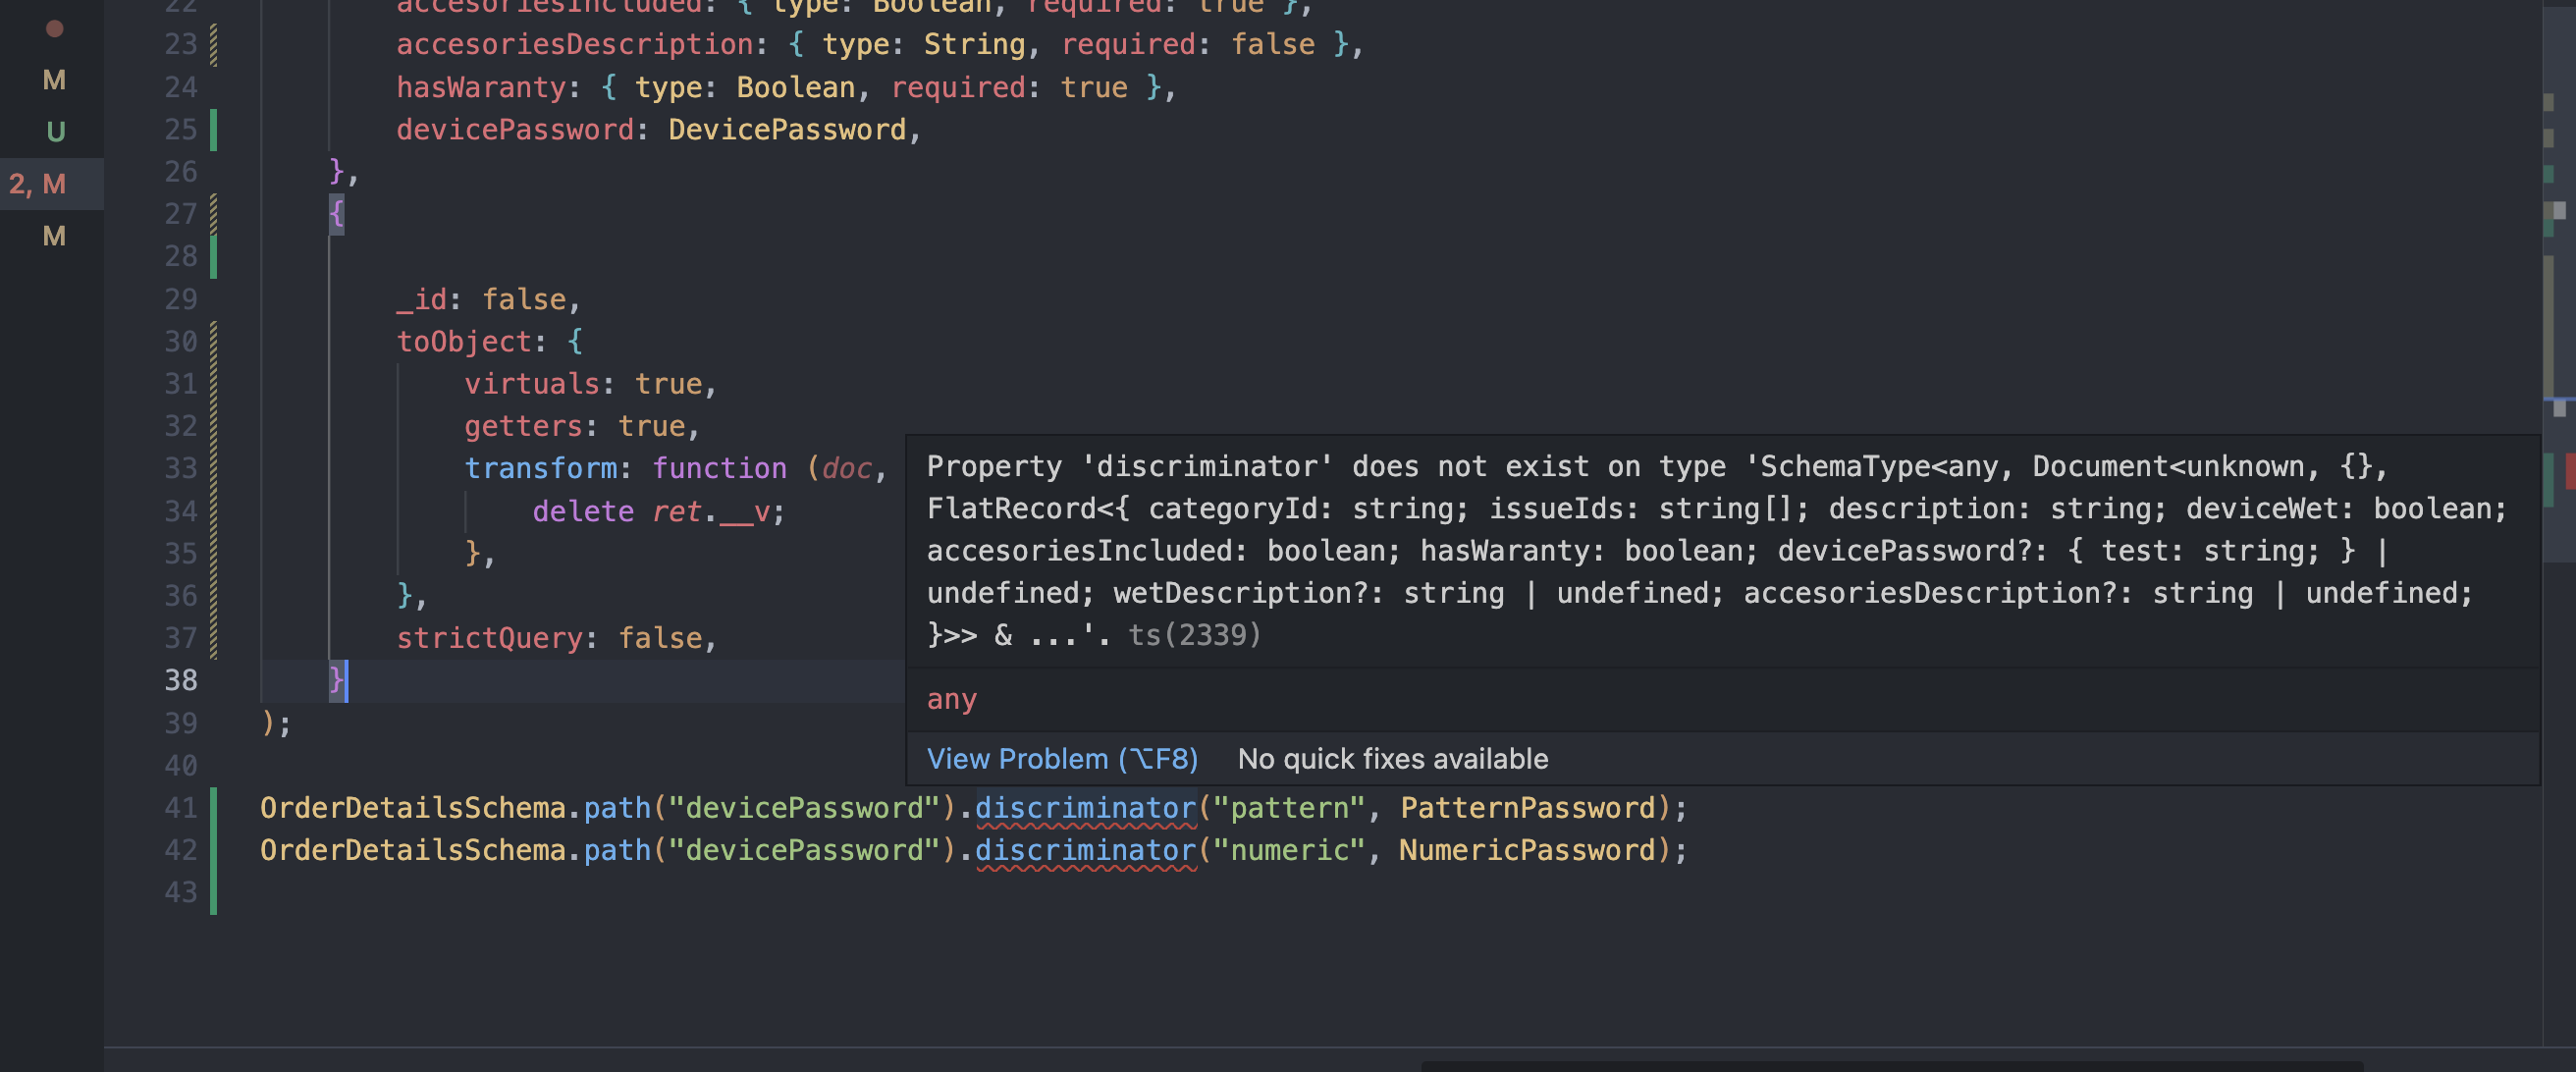
Task: Click the green change bar beside line 25
Action: point(213,129)
